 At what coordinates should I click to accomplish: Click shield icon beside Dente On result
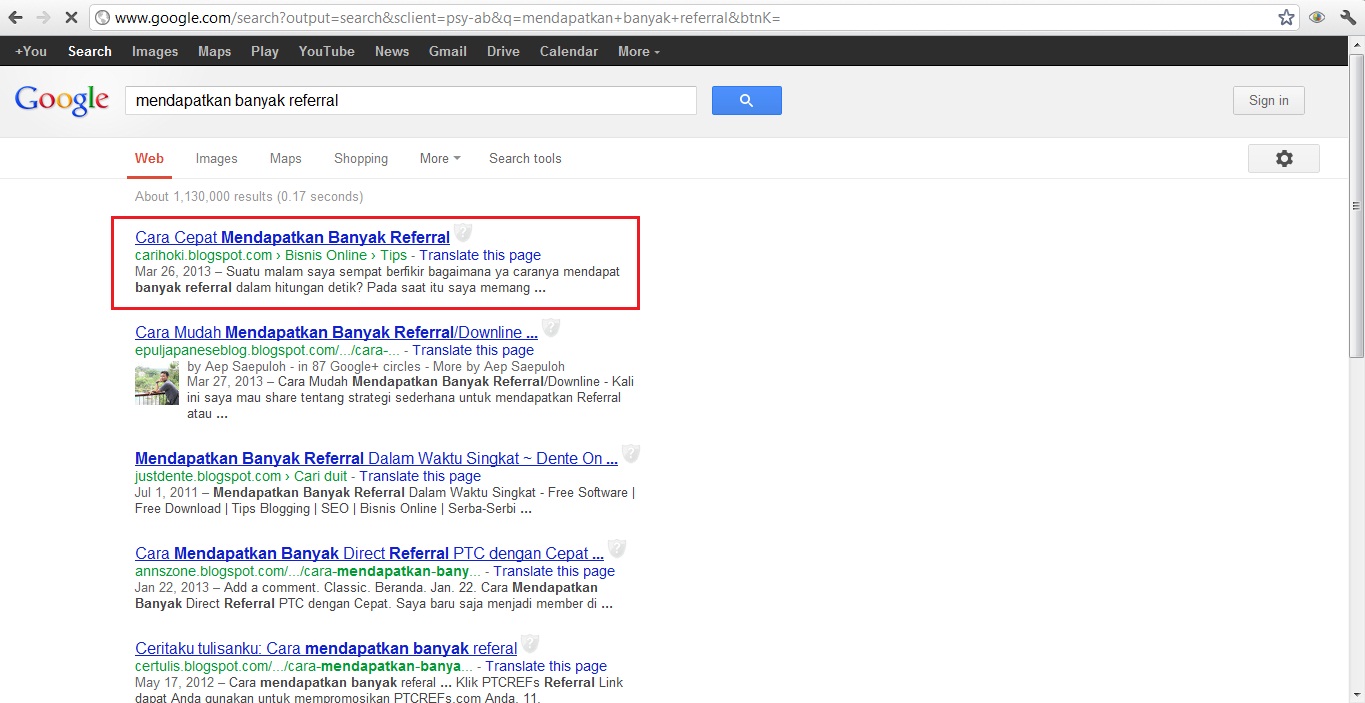pos(630,454)
